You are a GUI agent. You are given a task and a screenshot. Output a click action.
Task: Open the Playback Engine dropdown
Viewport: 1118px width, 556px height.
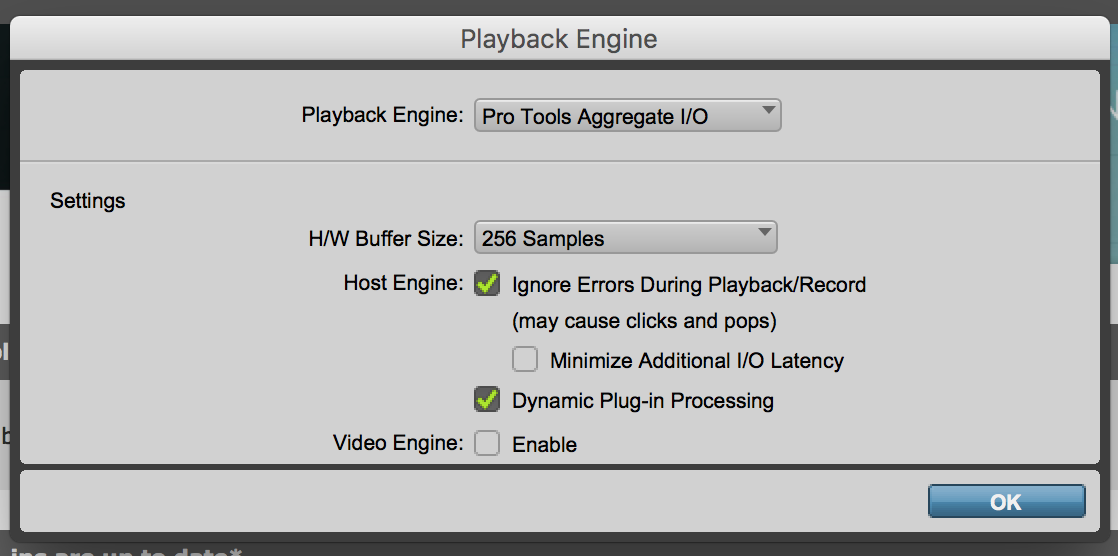[x=626, y=116]
